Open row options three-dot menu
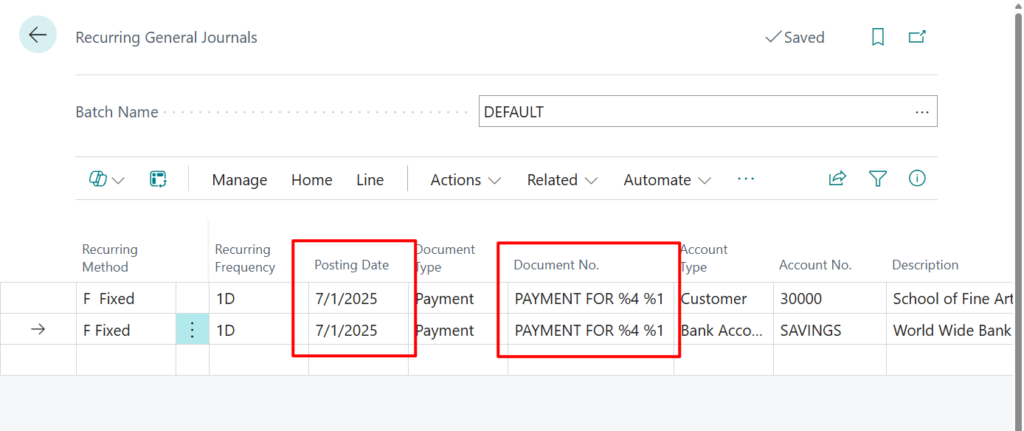1024x431 pixels. pyautogui.click(x=192, y=330)
